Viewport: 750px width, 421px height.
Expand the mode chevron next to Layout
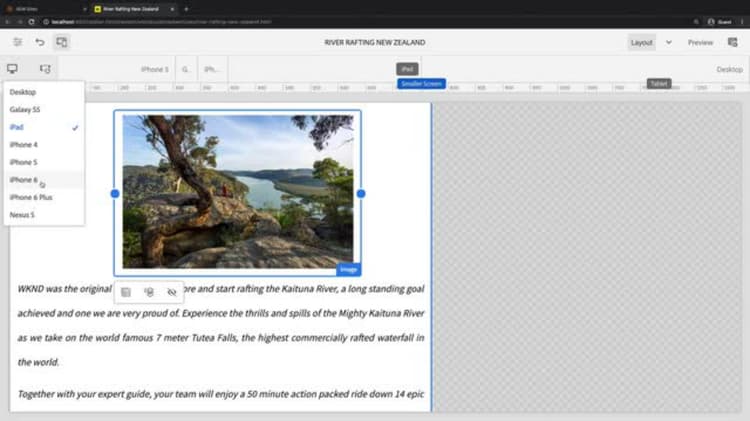668,42
